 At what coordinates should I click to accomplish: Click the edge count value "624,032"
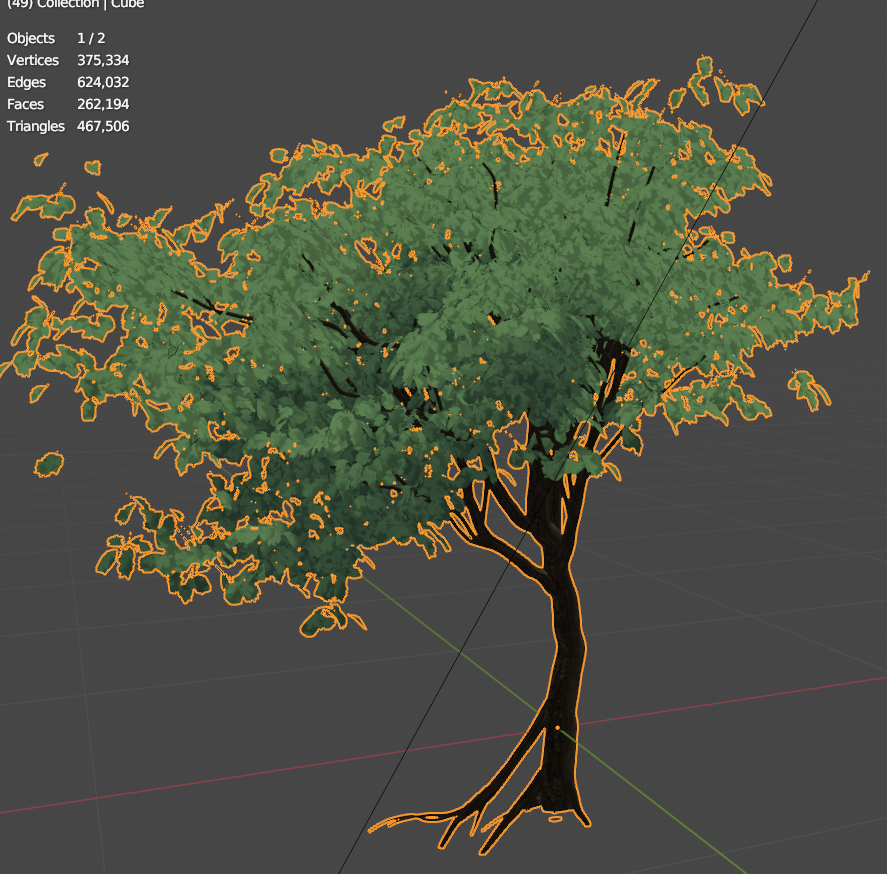[x=103, y=83]
